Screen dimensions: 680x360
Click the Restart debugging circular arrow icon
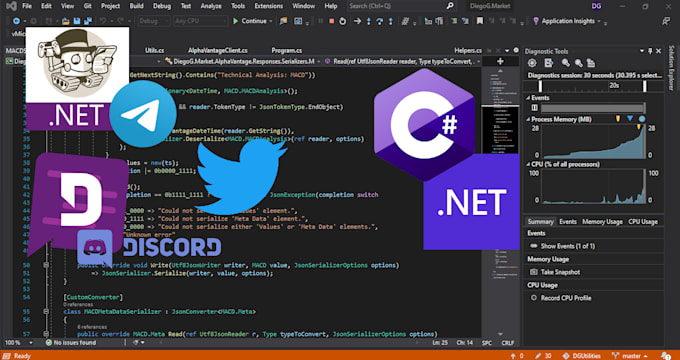click(x=343, y=21)
